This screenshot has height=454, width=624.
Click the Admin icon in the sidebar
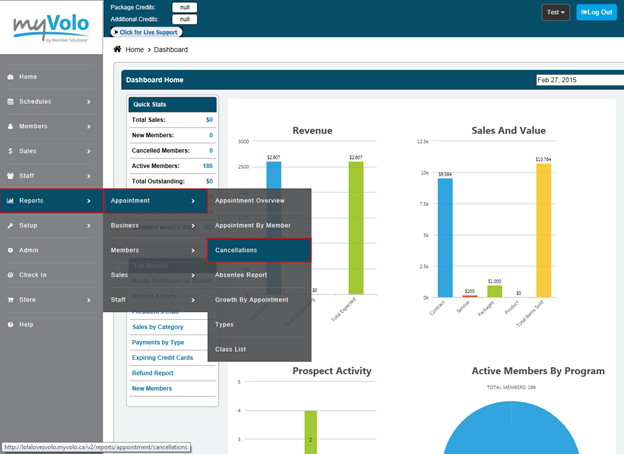10,250
